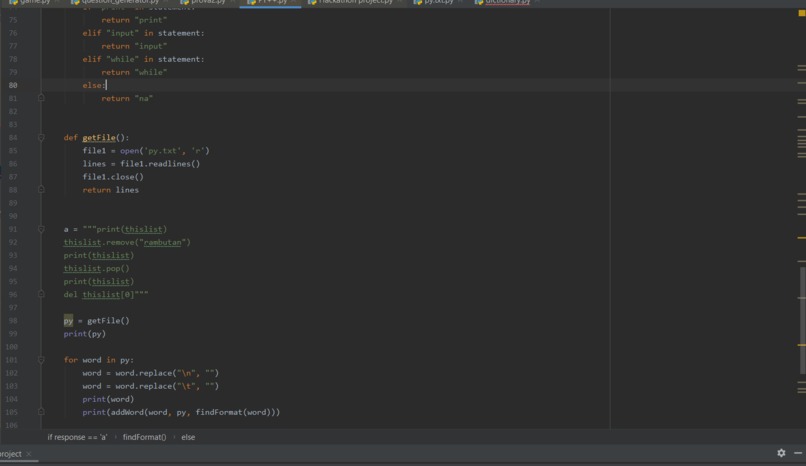
Task: Toggle fold end marker at line 96
Action: pos(41,294)
